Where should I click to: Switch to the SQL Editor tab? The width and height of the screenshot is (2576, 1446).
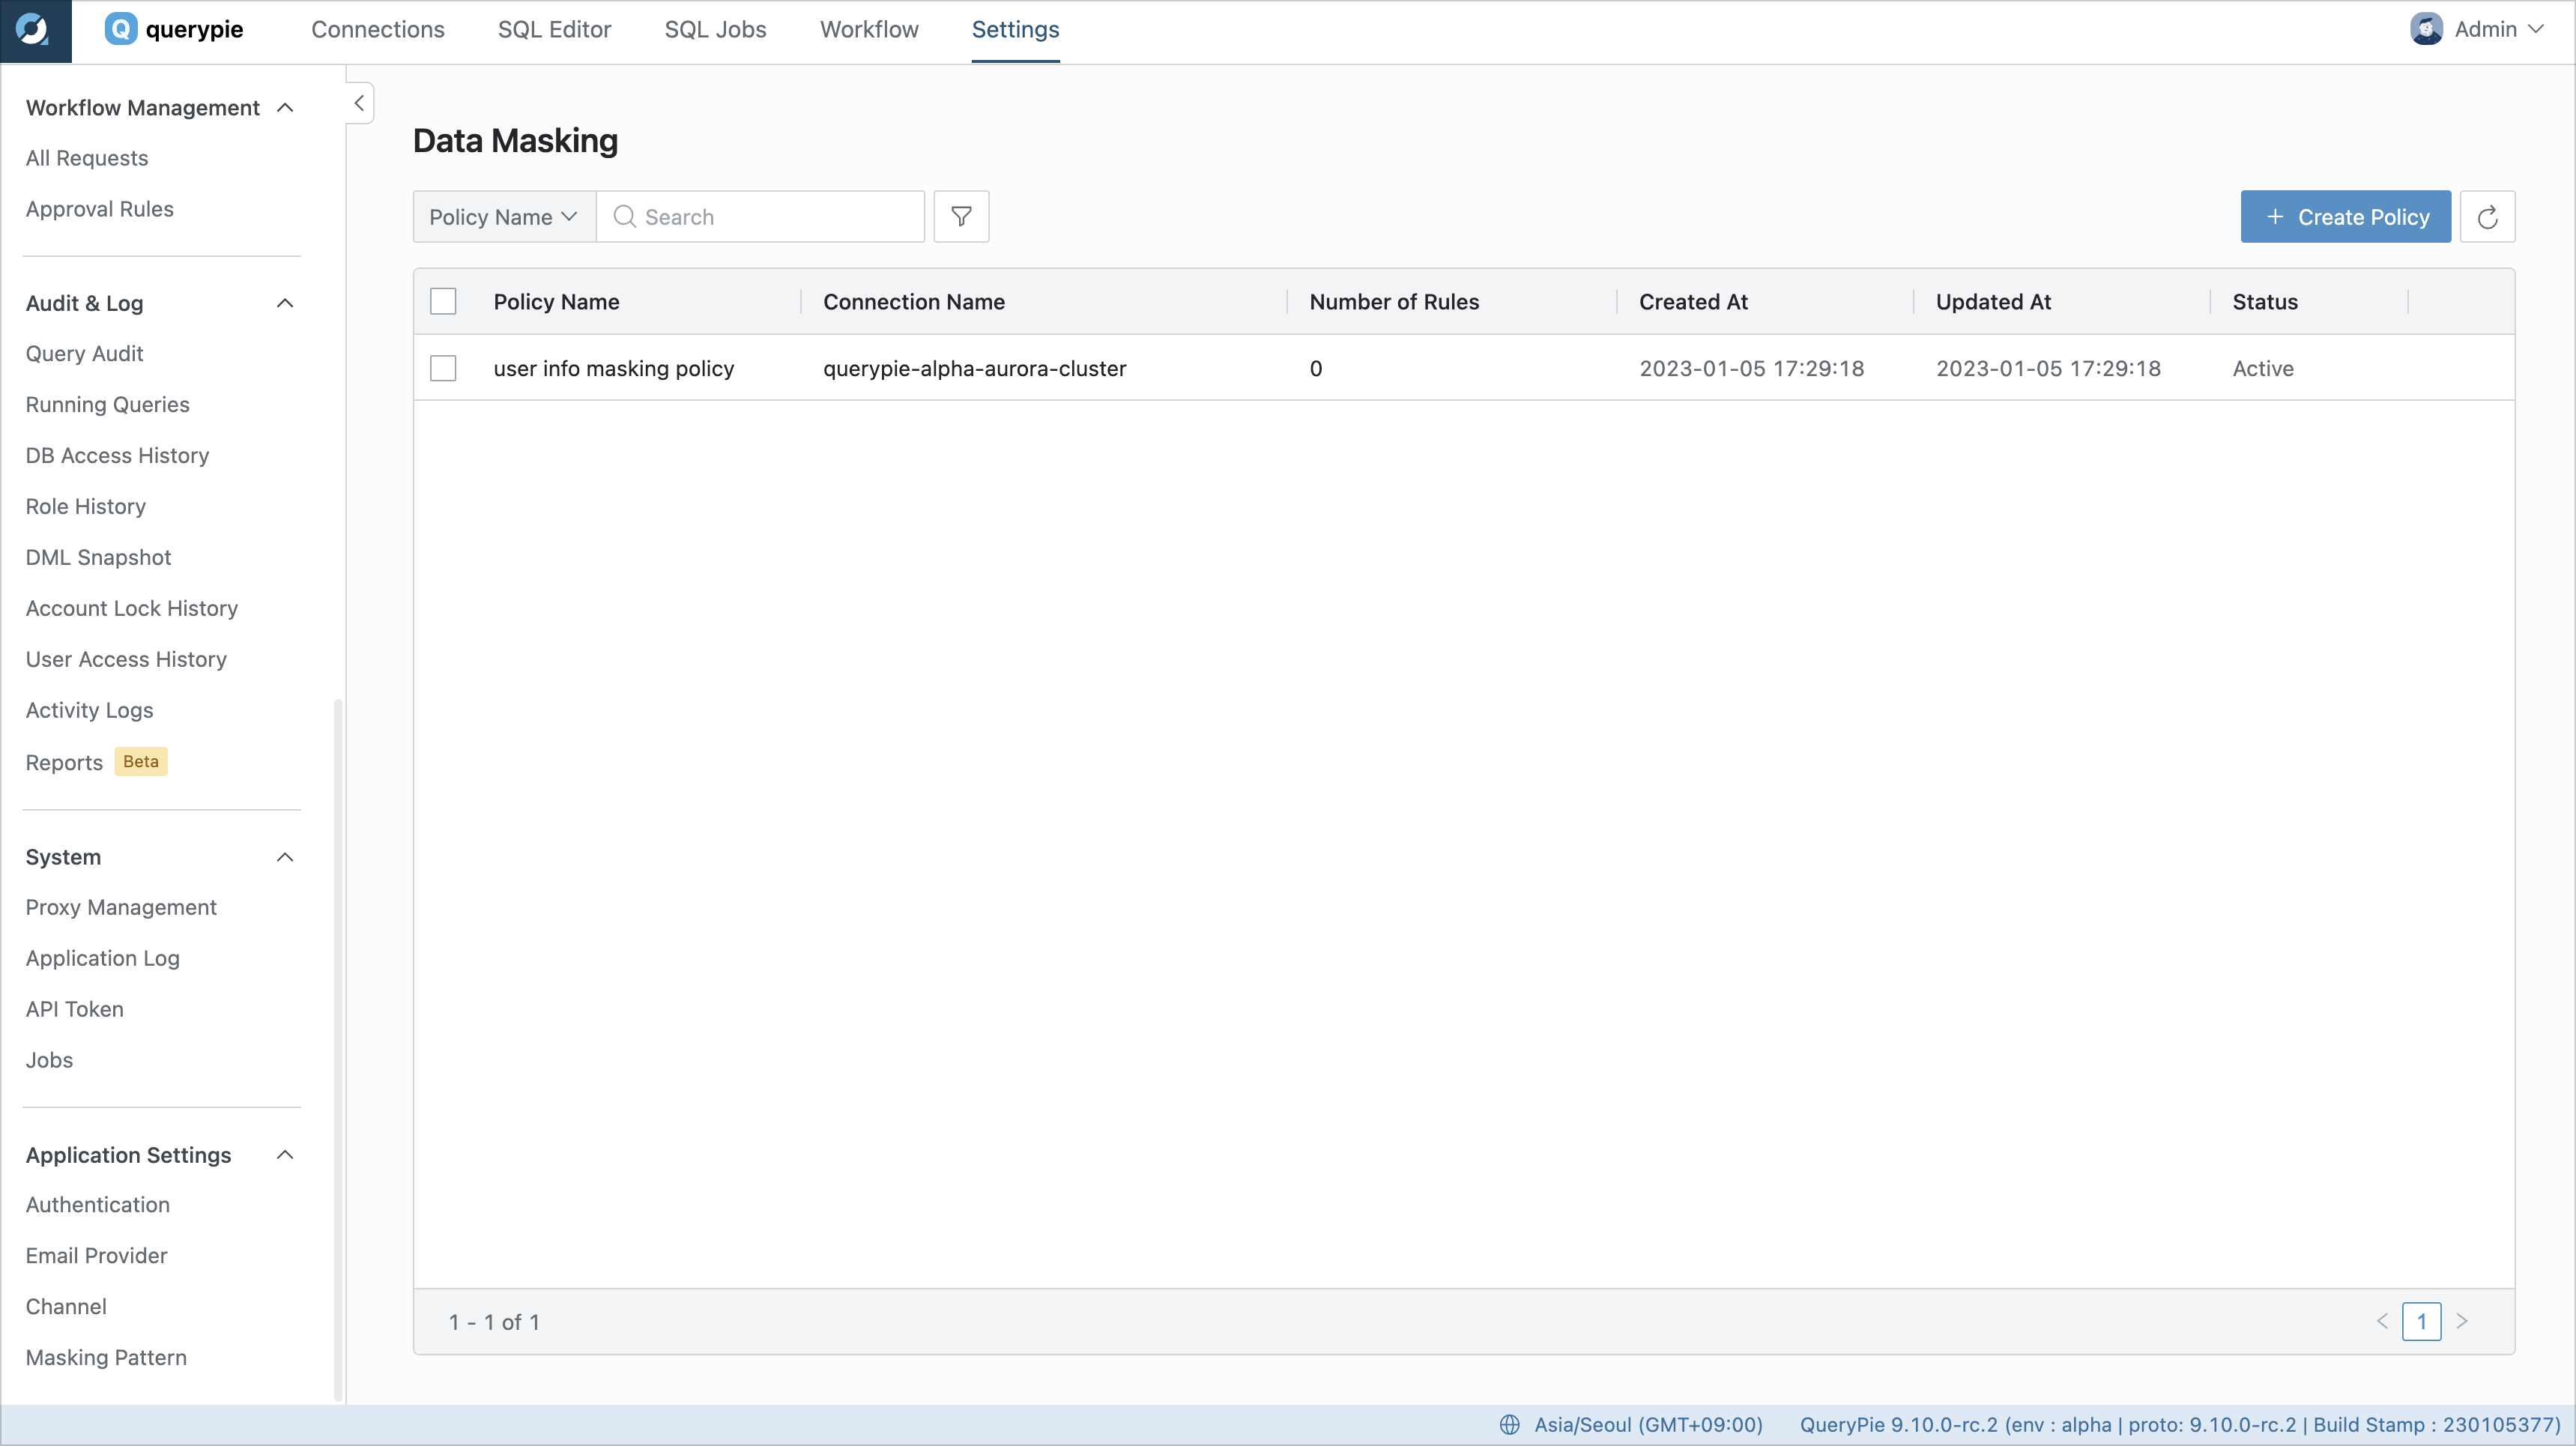[x=554, y=29]
